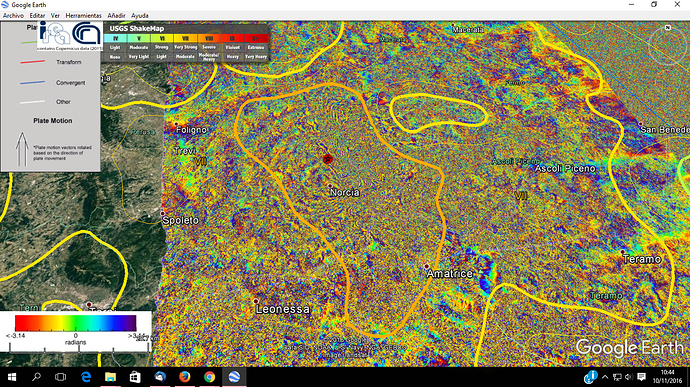Open Windows Store from taskbar
The width and height of the screenshot is (690, 387).
click(x=135, y=377)
